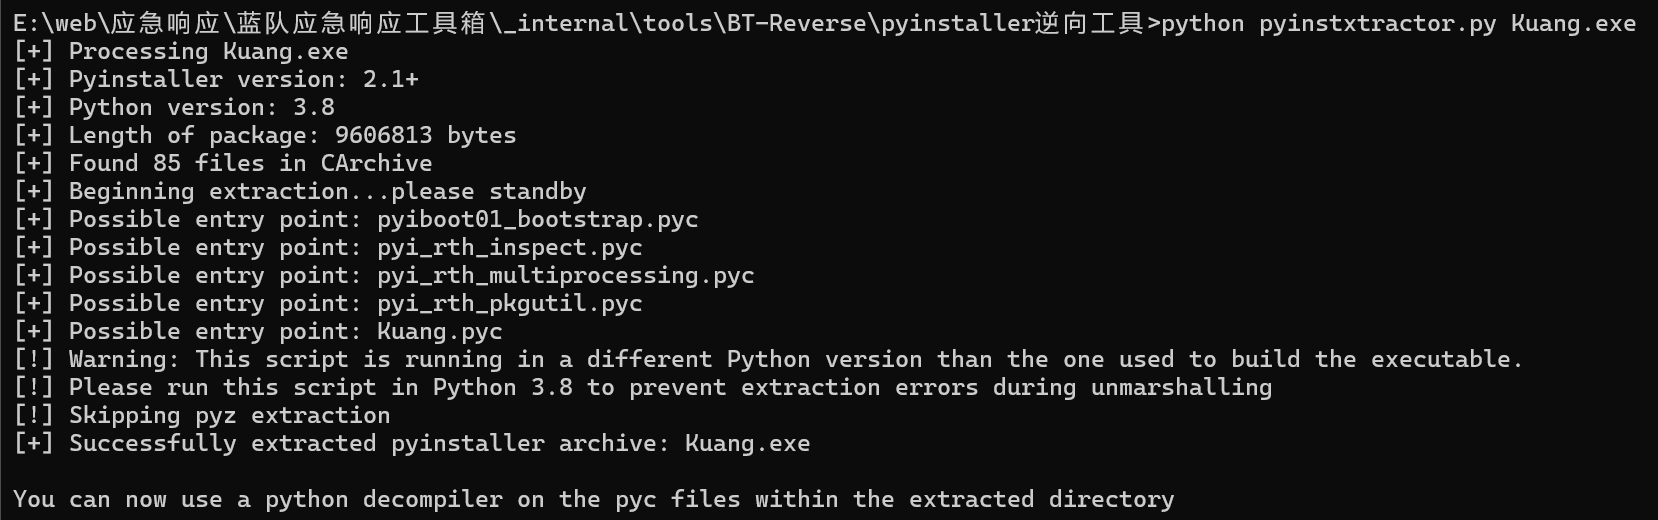Image resolution: width=1658 pixels, height=520 pixels.
Task: Click the Kuang.pyc entry point
Action: coord(439,331)
